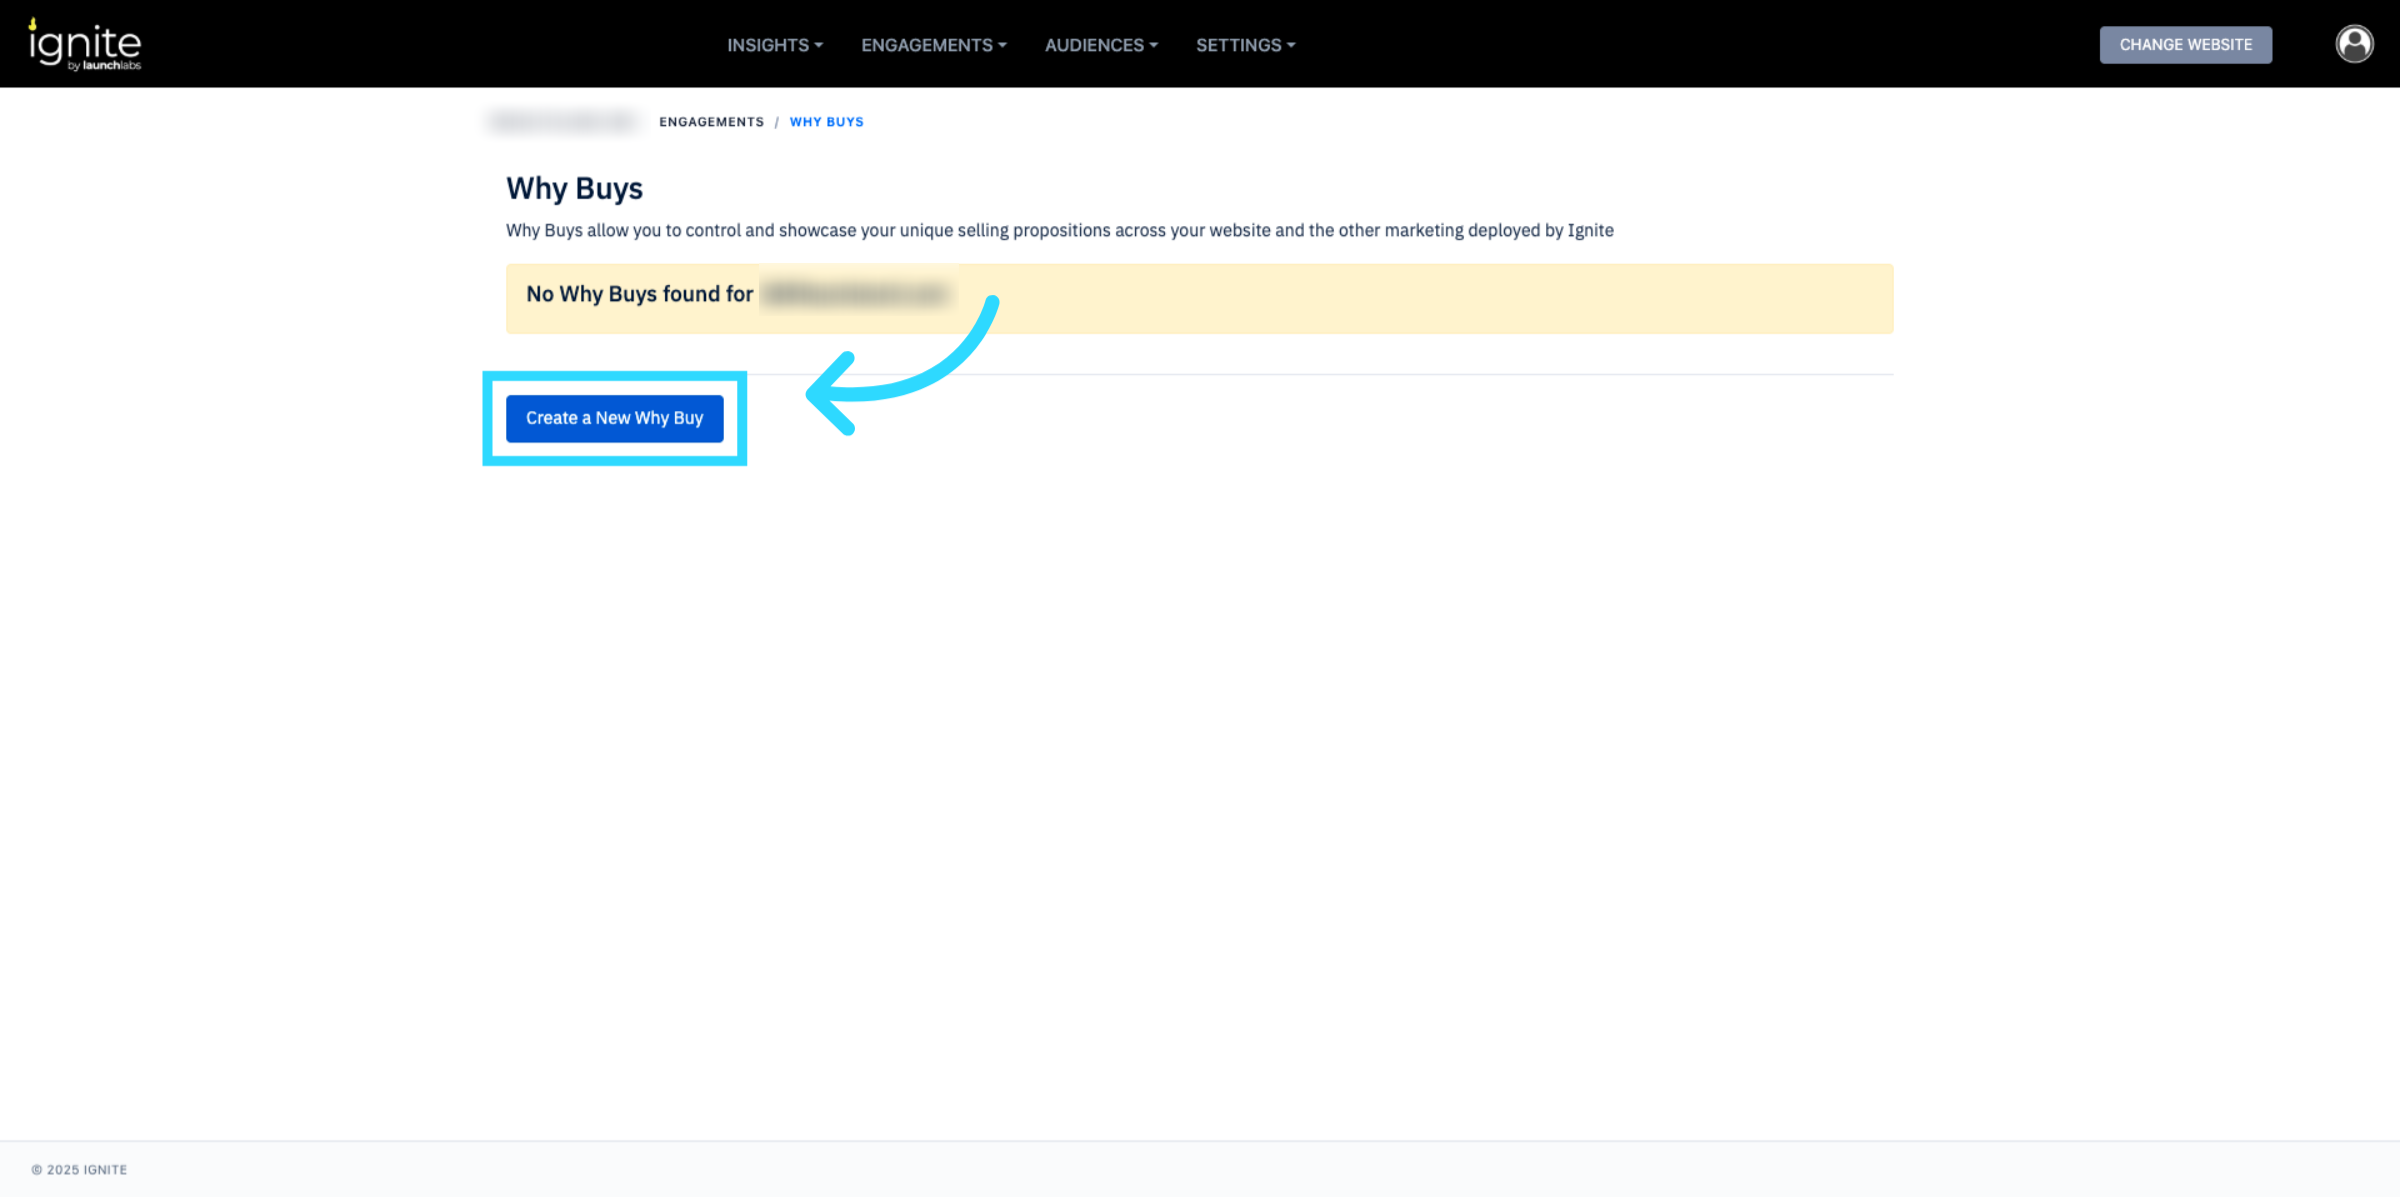Select the WHY BUYS breadcrumb
This screenshot has width=2400, height=1197.
tap(826, 122)
